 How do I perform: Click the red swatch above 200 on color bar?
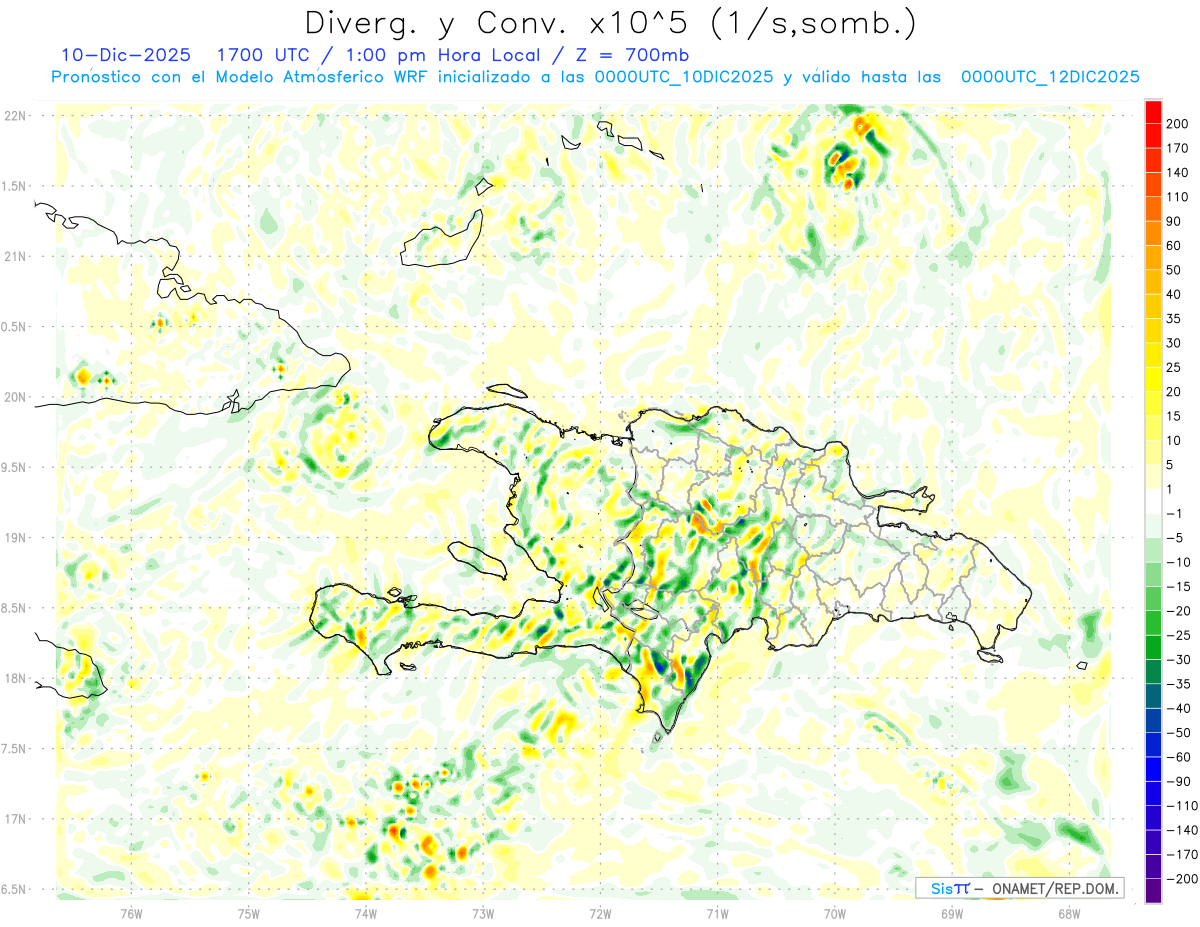tap(1153, 112)
